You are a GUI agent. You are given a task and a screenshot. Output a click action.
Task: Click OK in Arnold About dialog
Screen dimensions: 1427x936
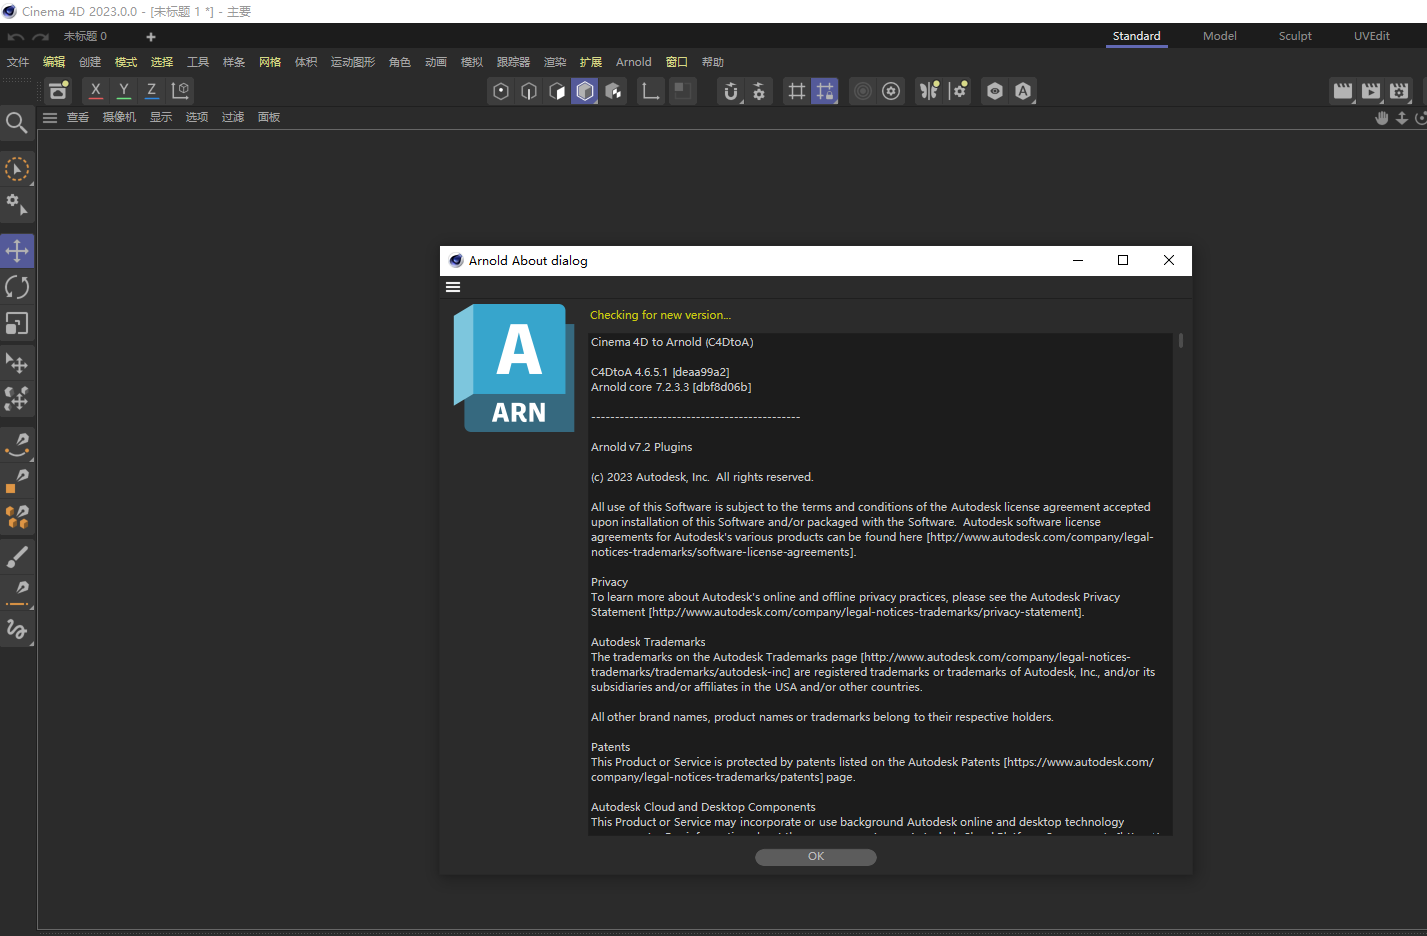pos(816,857)
